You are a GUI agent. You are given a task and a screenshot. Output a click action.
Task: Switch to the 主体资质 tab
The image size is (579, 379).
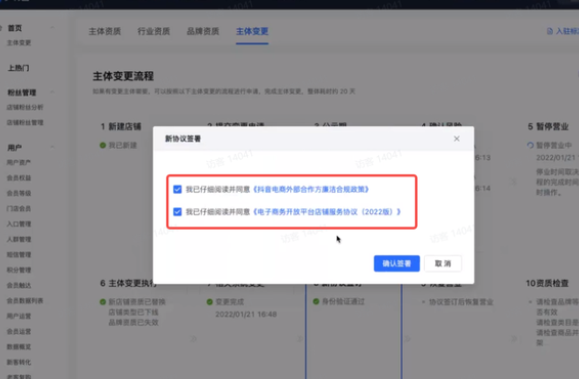(105, 31)
